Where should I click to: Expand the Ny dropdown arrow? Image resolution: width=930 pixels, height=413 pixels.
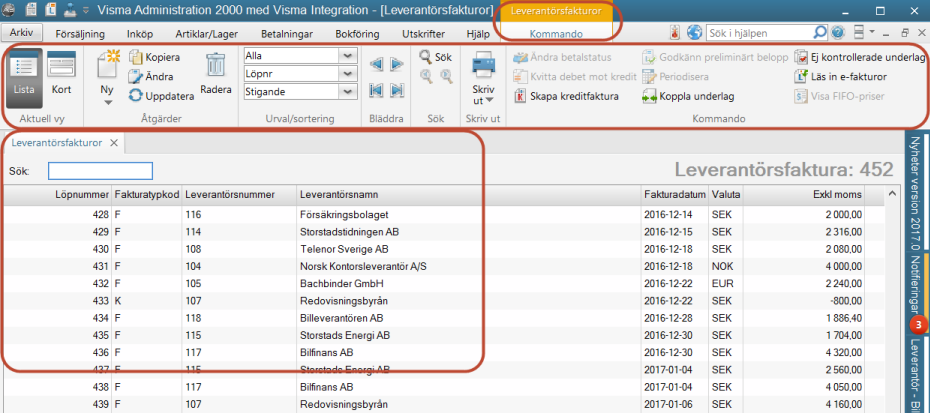[x=108, y=103]
